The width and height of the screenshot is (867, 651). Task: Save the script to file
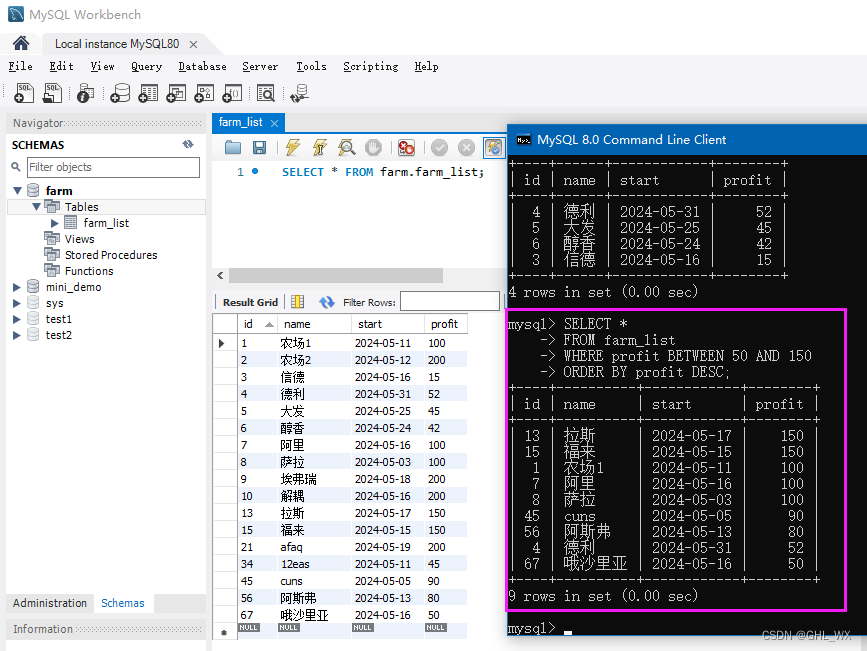[x=259, y=147]
